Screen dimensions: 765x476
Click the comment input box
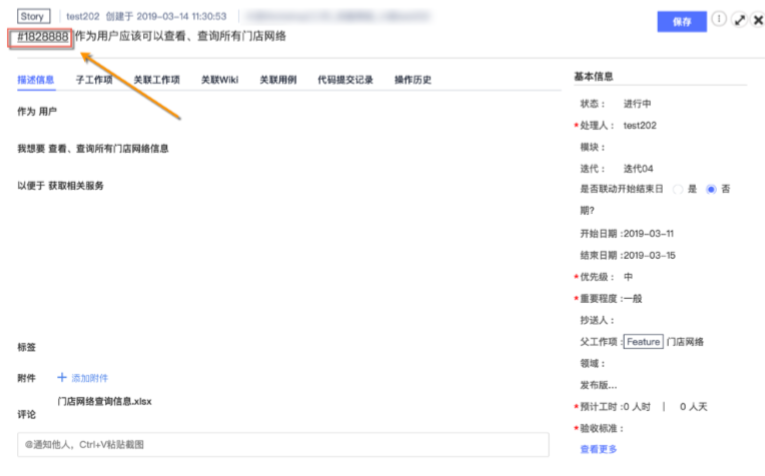pos(283,444)
